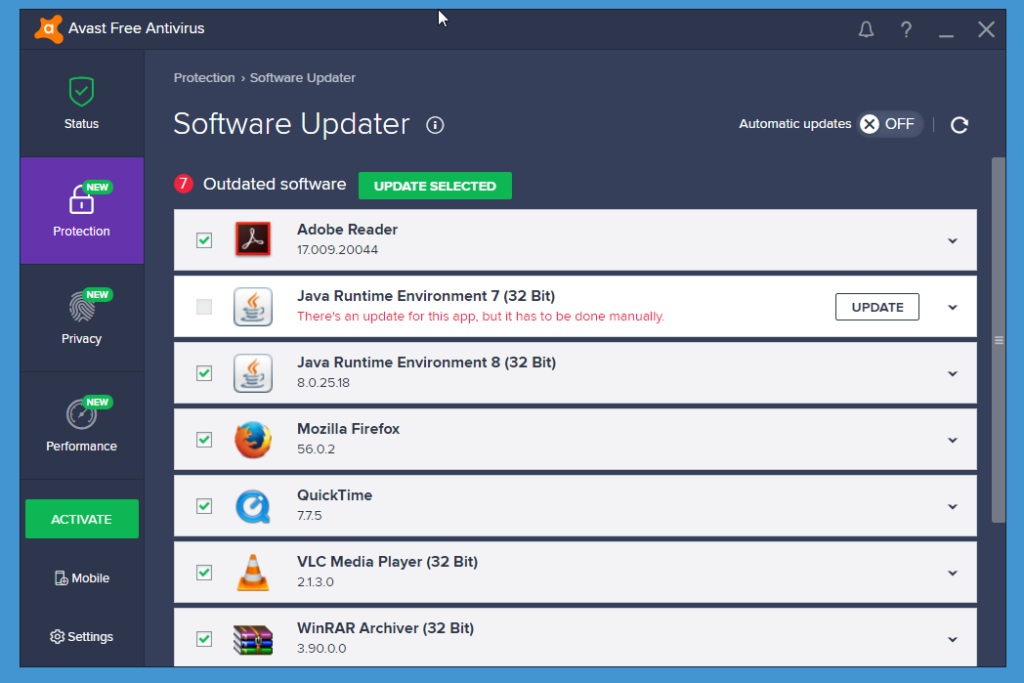Uncheck the QuickTime checkbox
The height and width of the screenshot is (683, 1024).
(x=204, y=507)
